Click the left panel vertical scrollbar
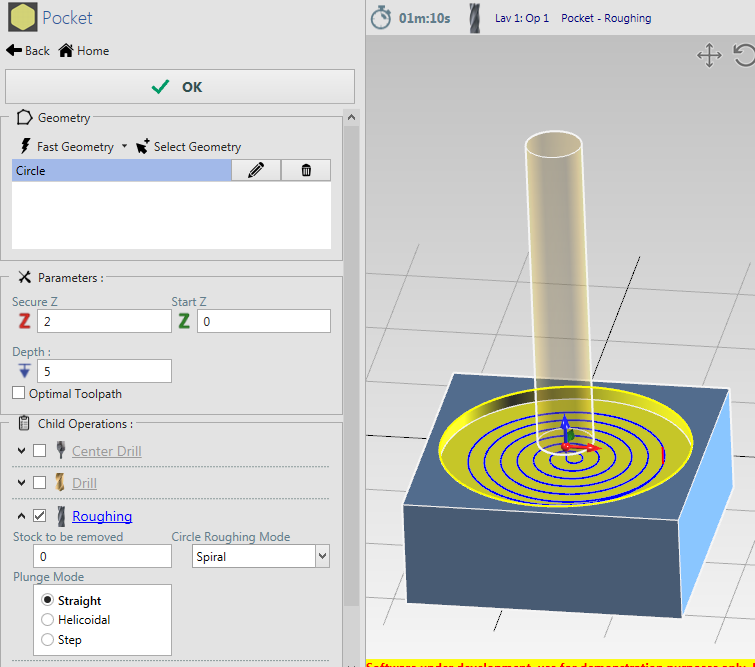 tap(351, 366)
